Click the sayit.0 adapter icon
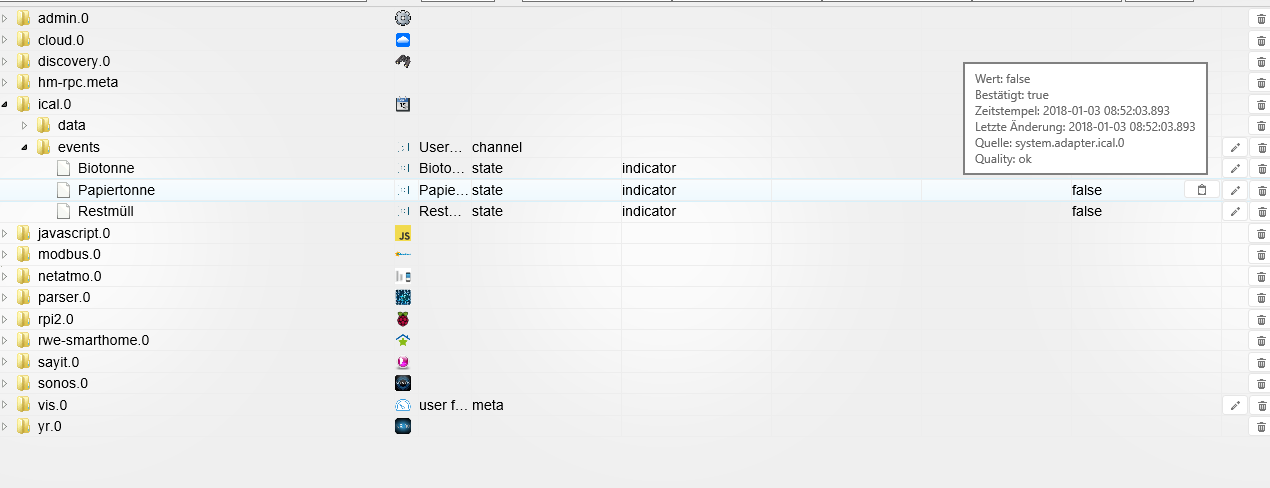1270x488 pixels. pos(403,362)
